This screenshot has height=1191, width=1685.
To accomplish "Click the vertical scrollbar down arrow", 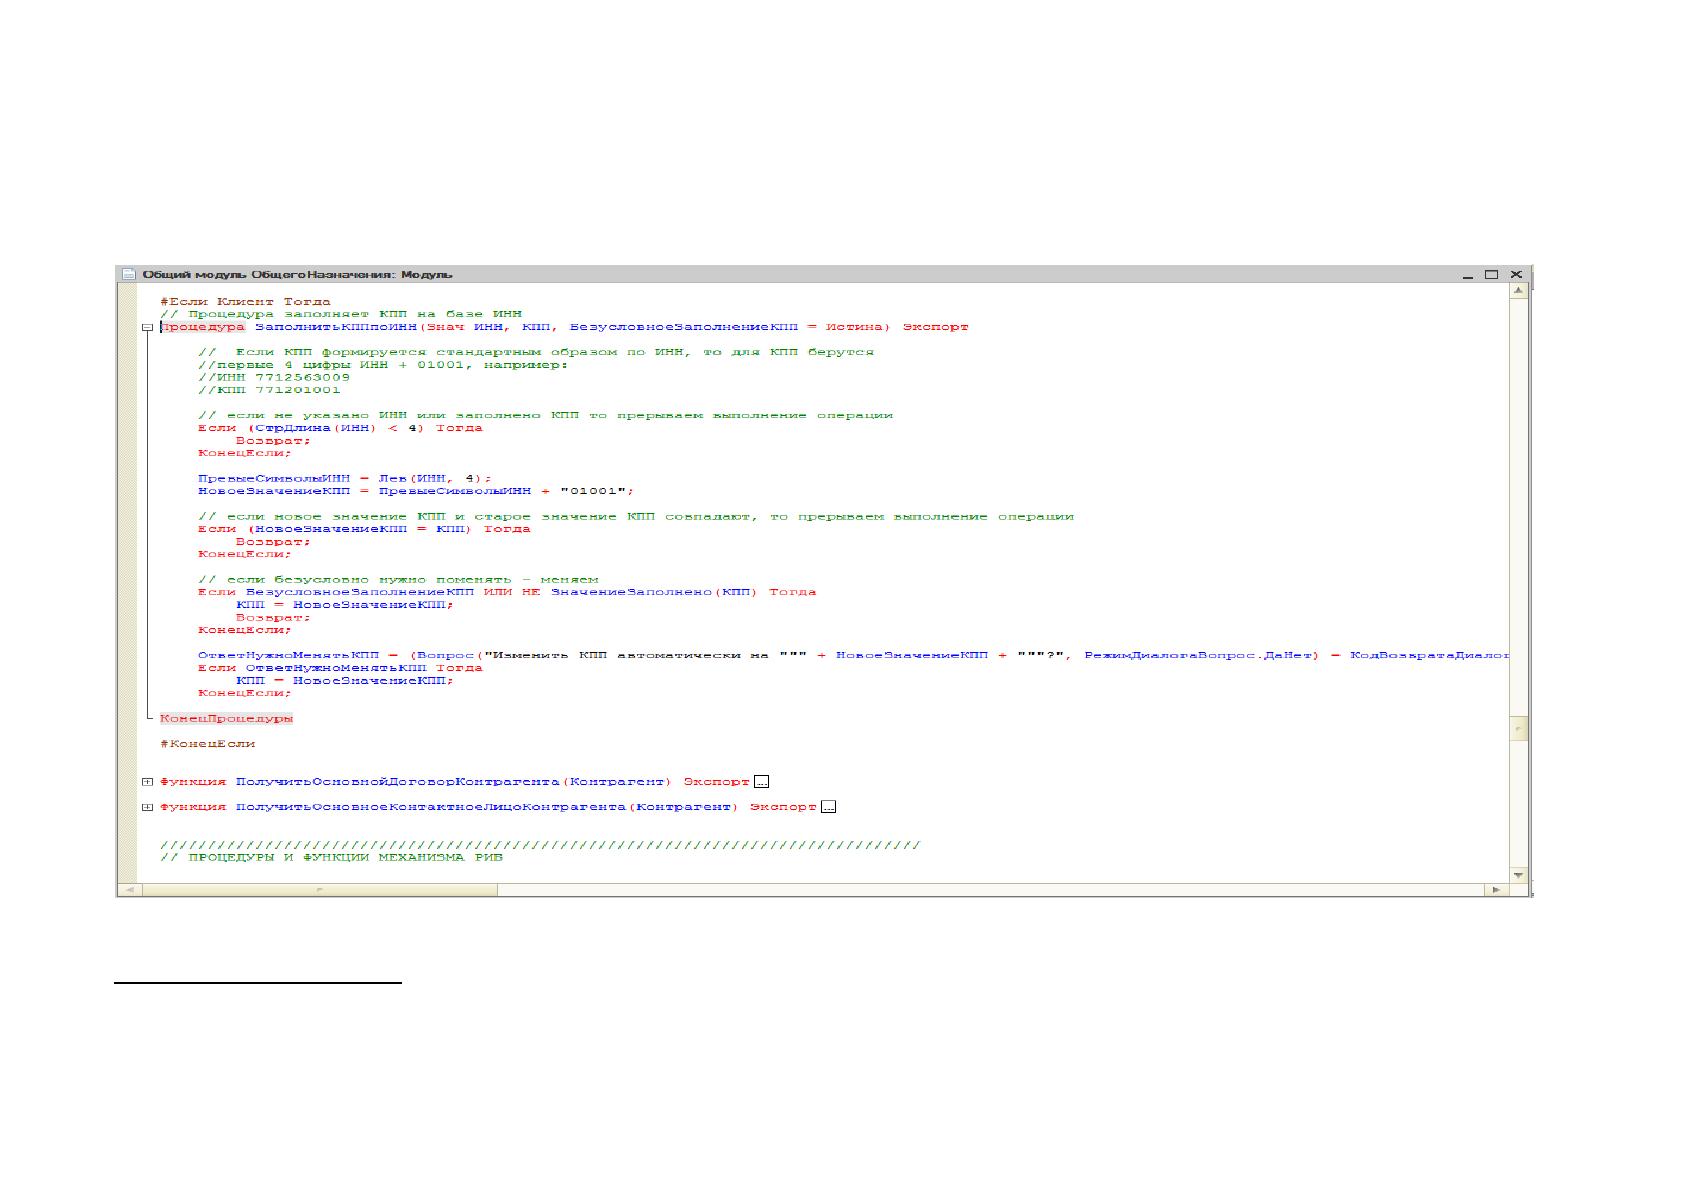I will point(1518,875).
